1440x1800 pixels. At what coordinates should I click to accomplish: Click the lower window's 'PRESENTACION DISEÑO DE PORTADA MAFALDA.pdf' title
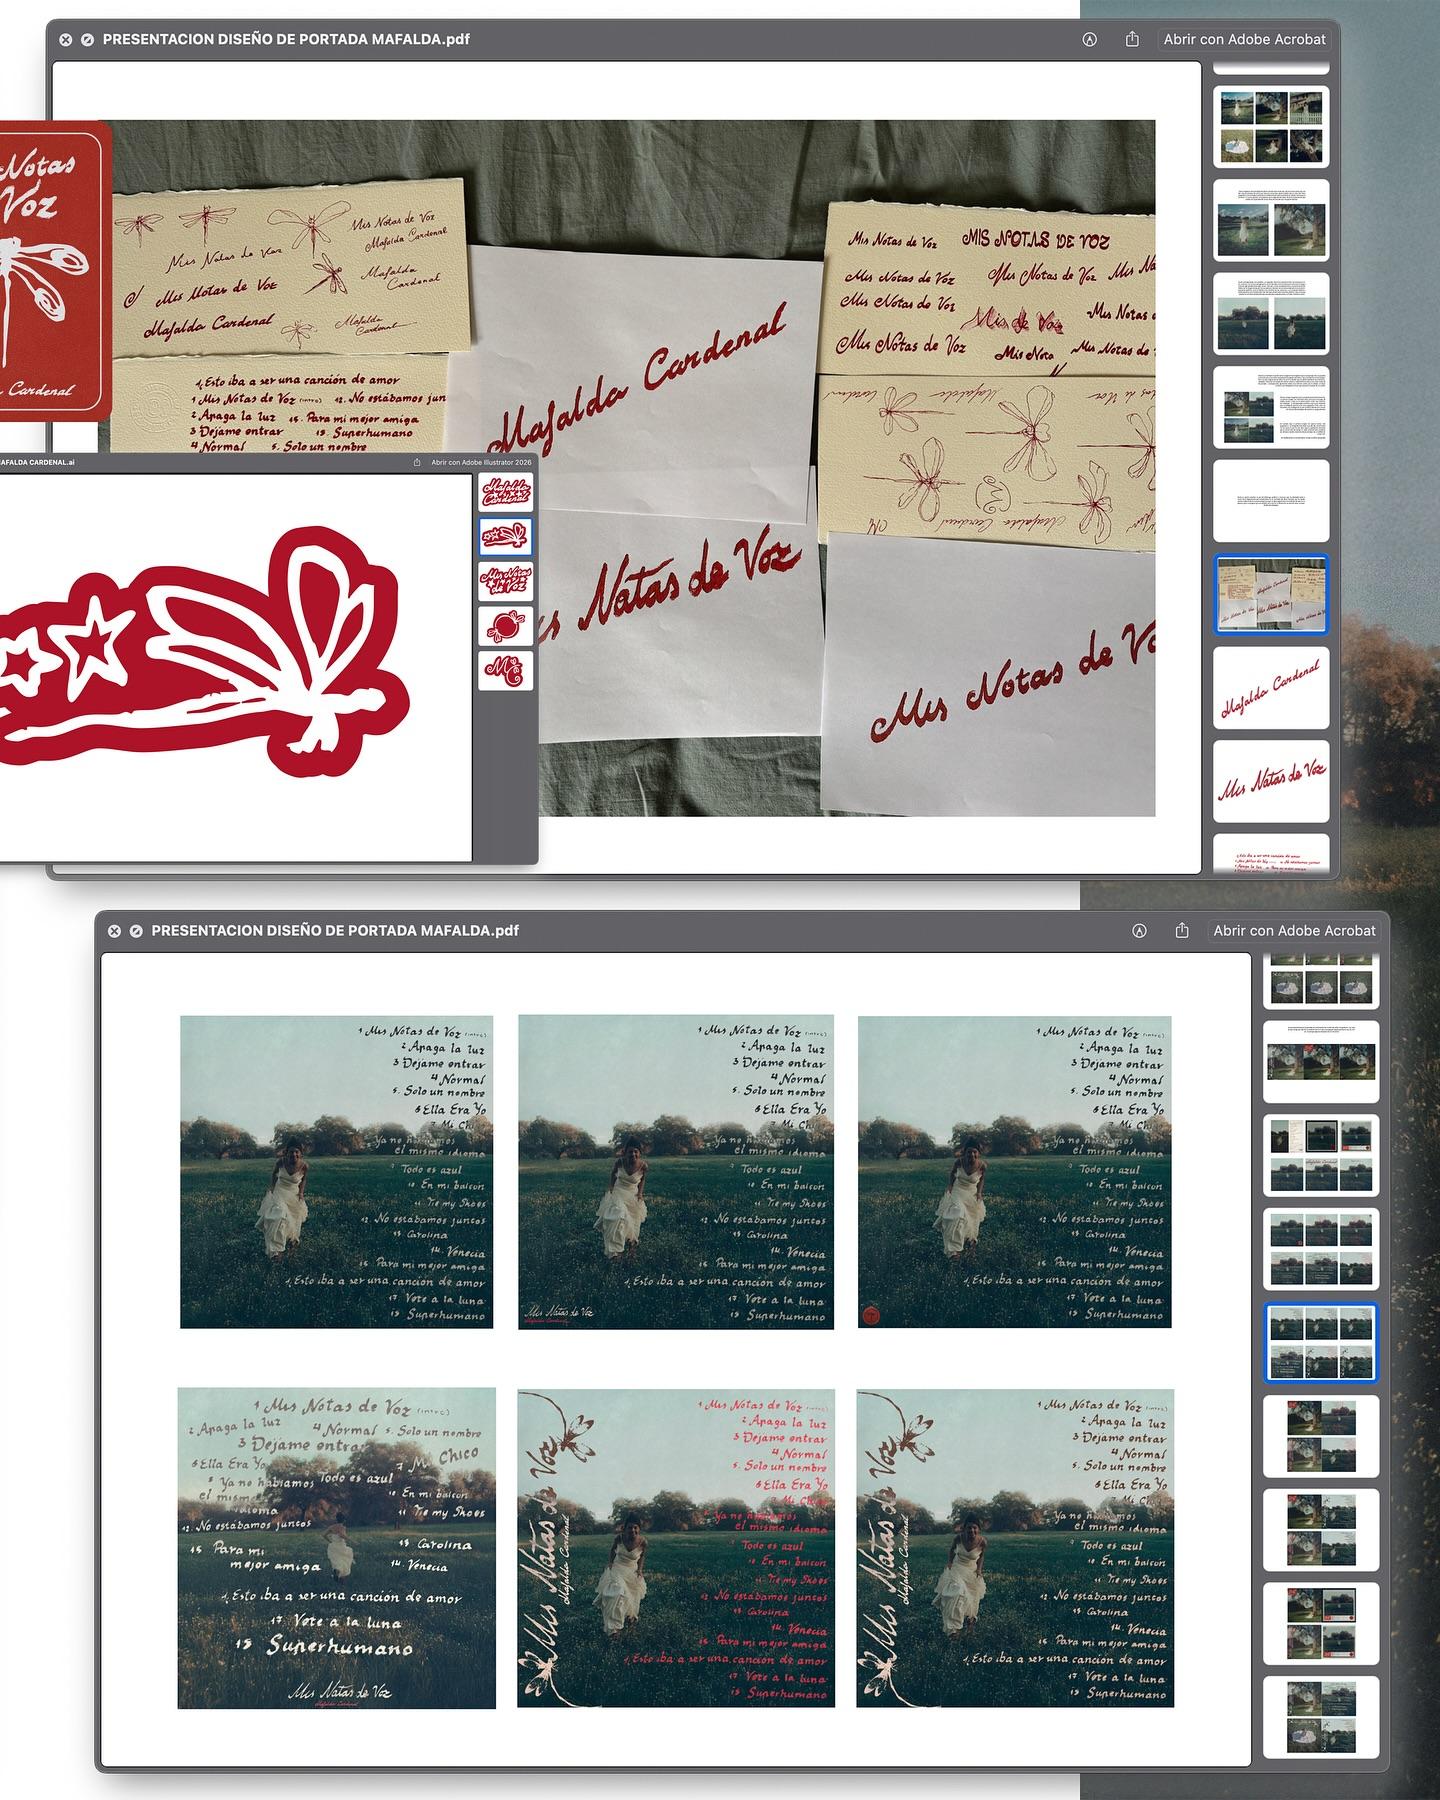pyautogui.click(x=335, y=931)
